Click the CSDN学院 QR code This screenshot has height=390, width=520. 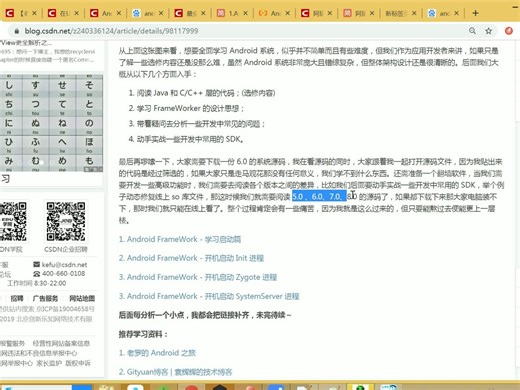tap(13, 221)
